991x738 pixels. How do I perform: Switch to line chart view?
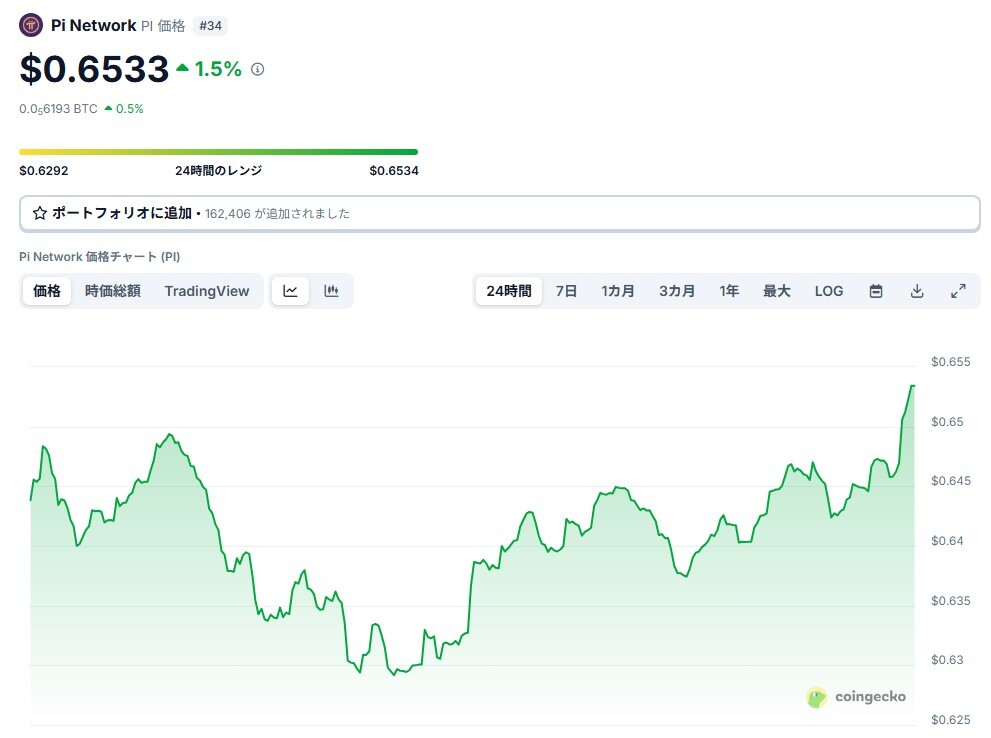tap(290, 291)
